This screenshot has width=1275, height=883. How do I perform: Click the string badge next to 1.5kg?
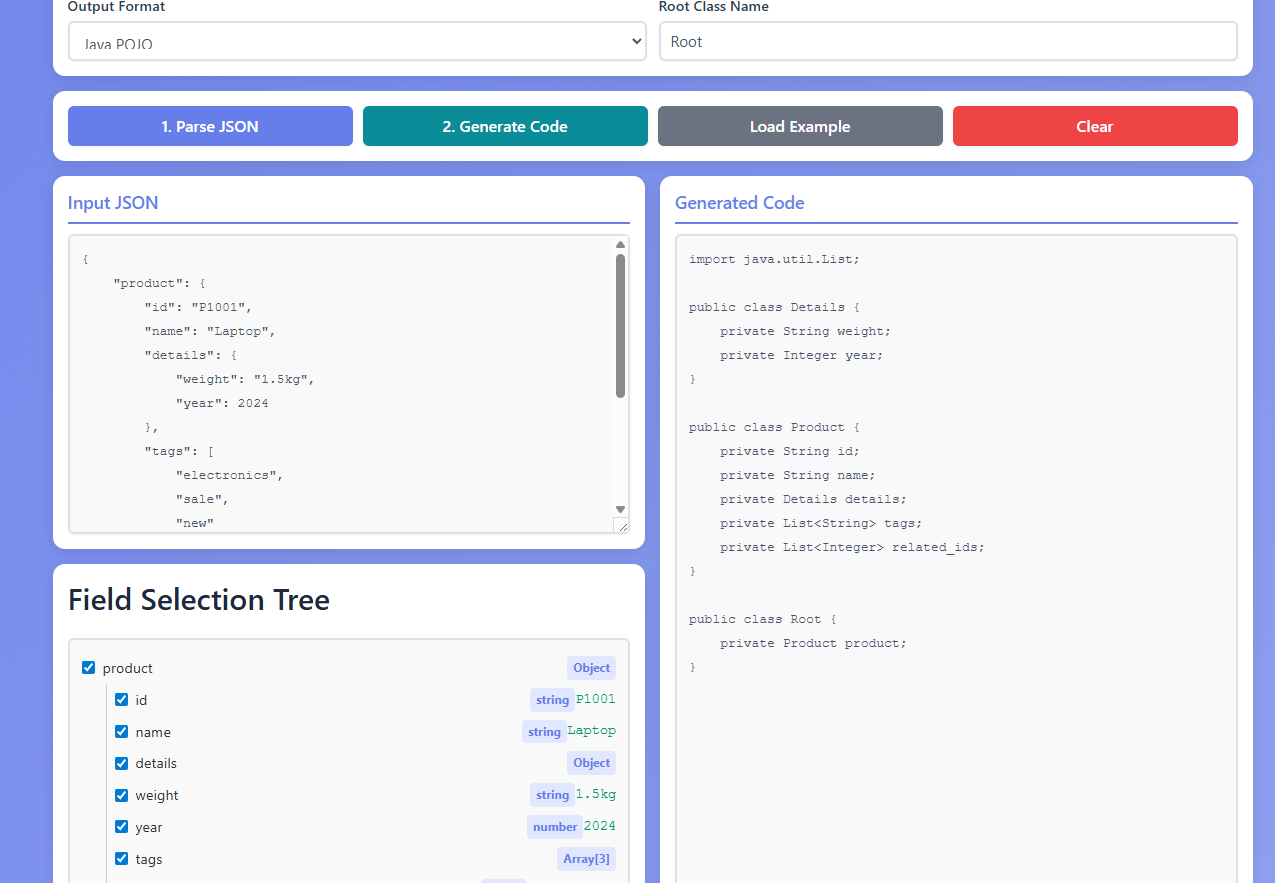click(x=552, y=795)
